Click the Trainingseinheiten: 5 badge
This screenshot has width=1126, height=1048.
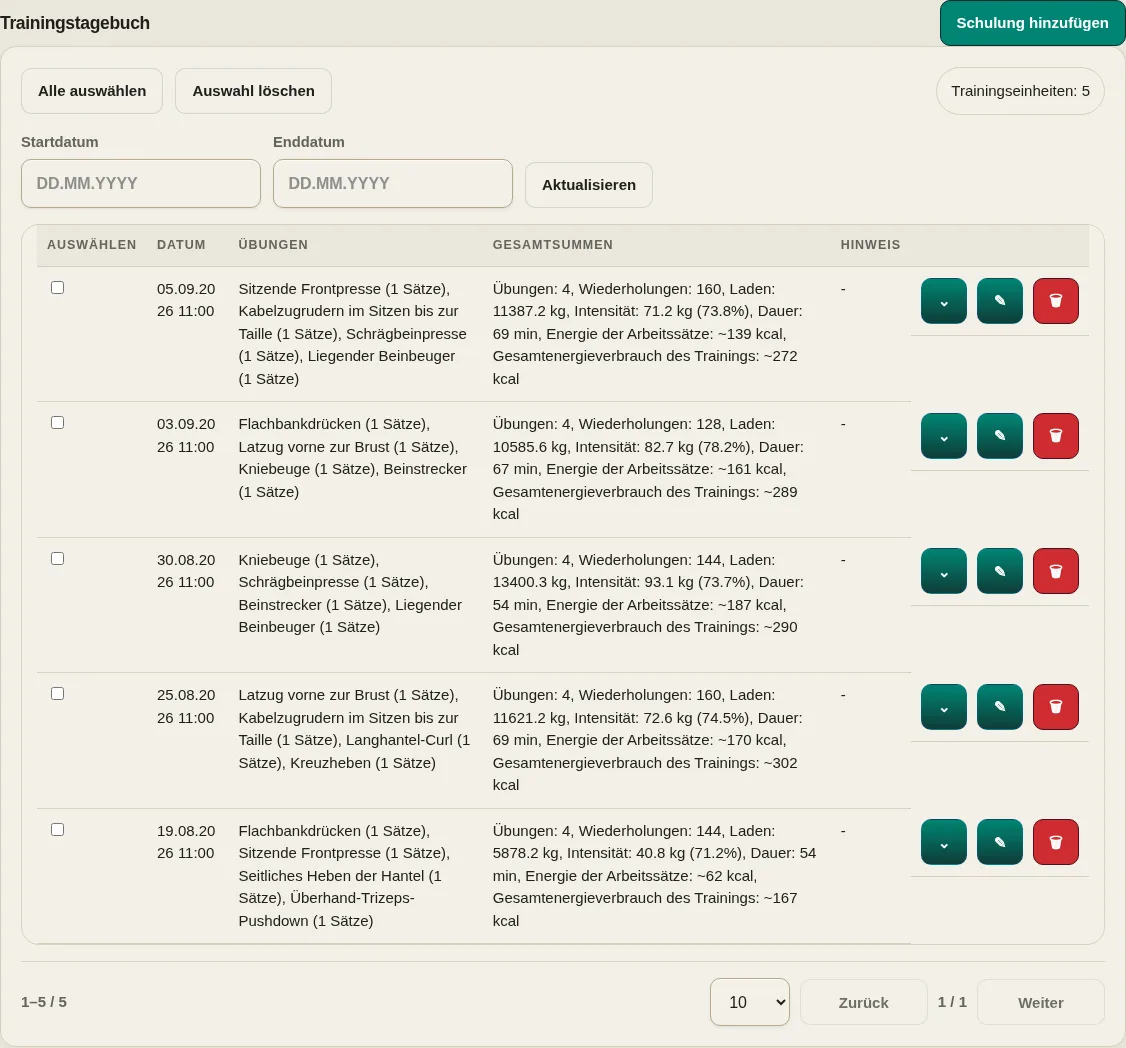(1020, 91)
